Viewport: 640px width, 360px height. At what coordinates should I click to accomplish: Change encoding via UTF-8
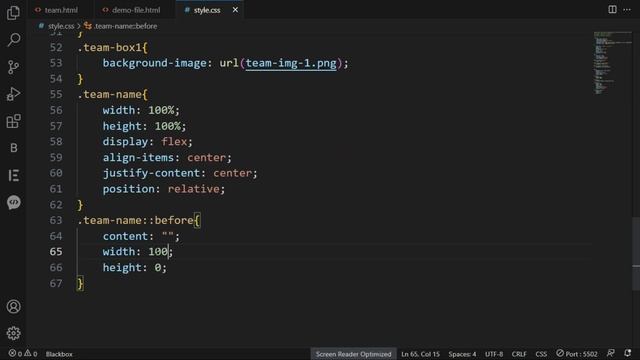[494, 354]
